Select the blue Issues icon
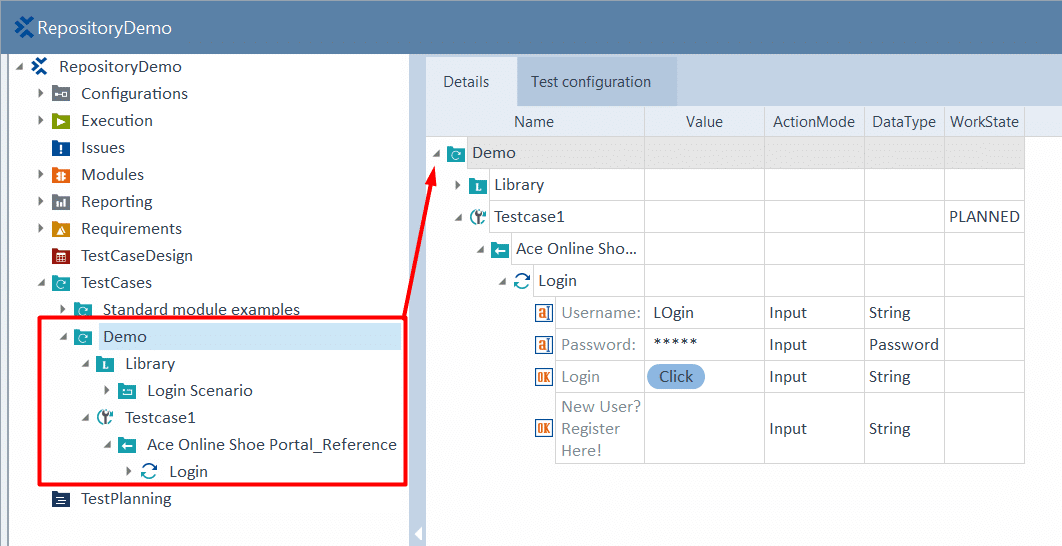 pos(61,148)
